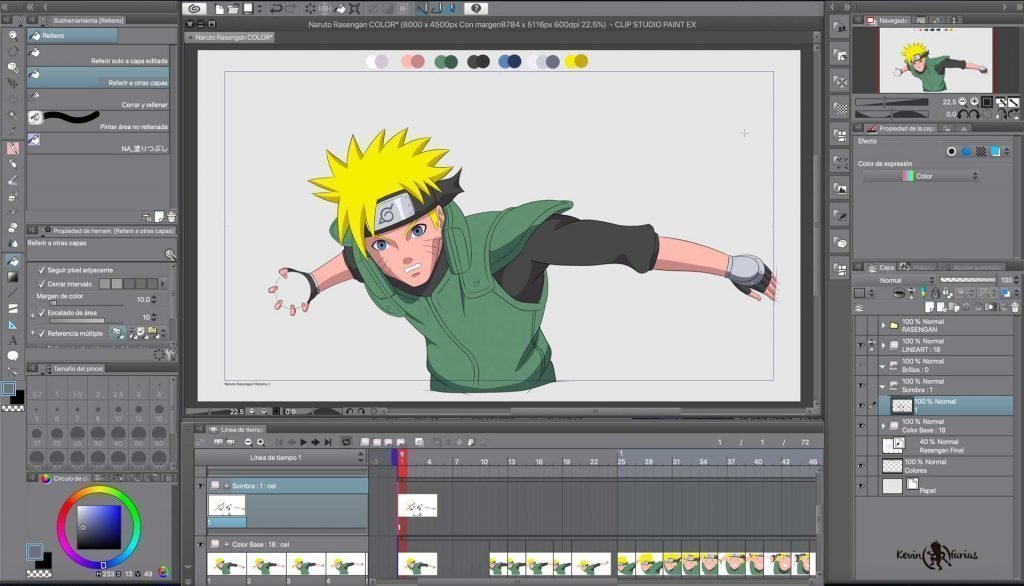The width and height of the screenshot is (1024, 586).
Task: Select the 'Propiedad de la capa' tab
Action: tap(901, 129)
